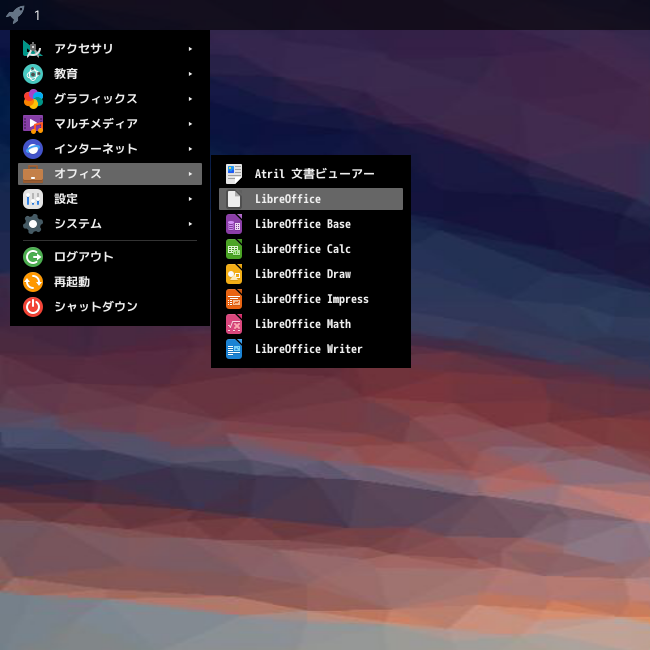Expand the マルチメディア submenu arrow
The image size is (650, 650).
point(190,124)
